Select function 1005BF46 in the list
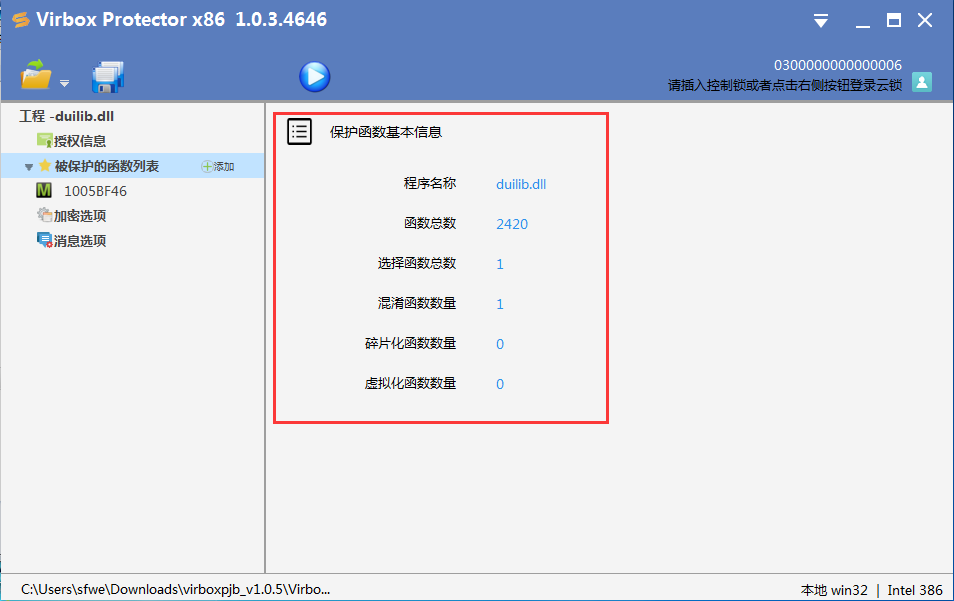 [96, 191]
